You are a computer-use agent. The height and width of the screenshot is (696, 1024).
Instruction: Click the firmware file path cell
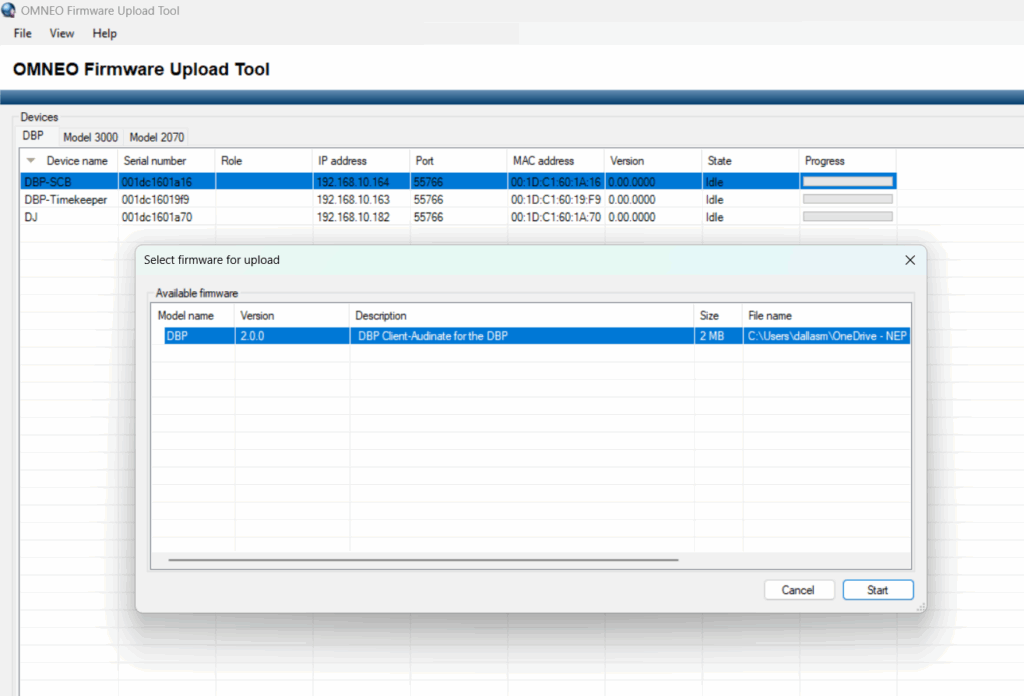827,336
